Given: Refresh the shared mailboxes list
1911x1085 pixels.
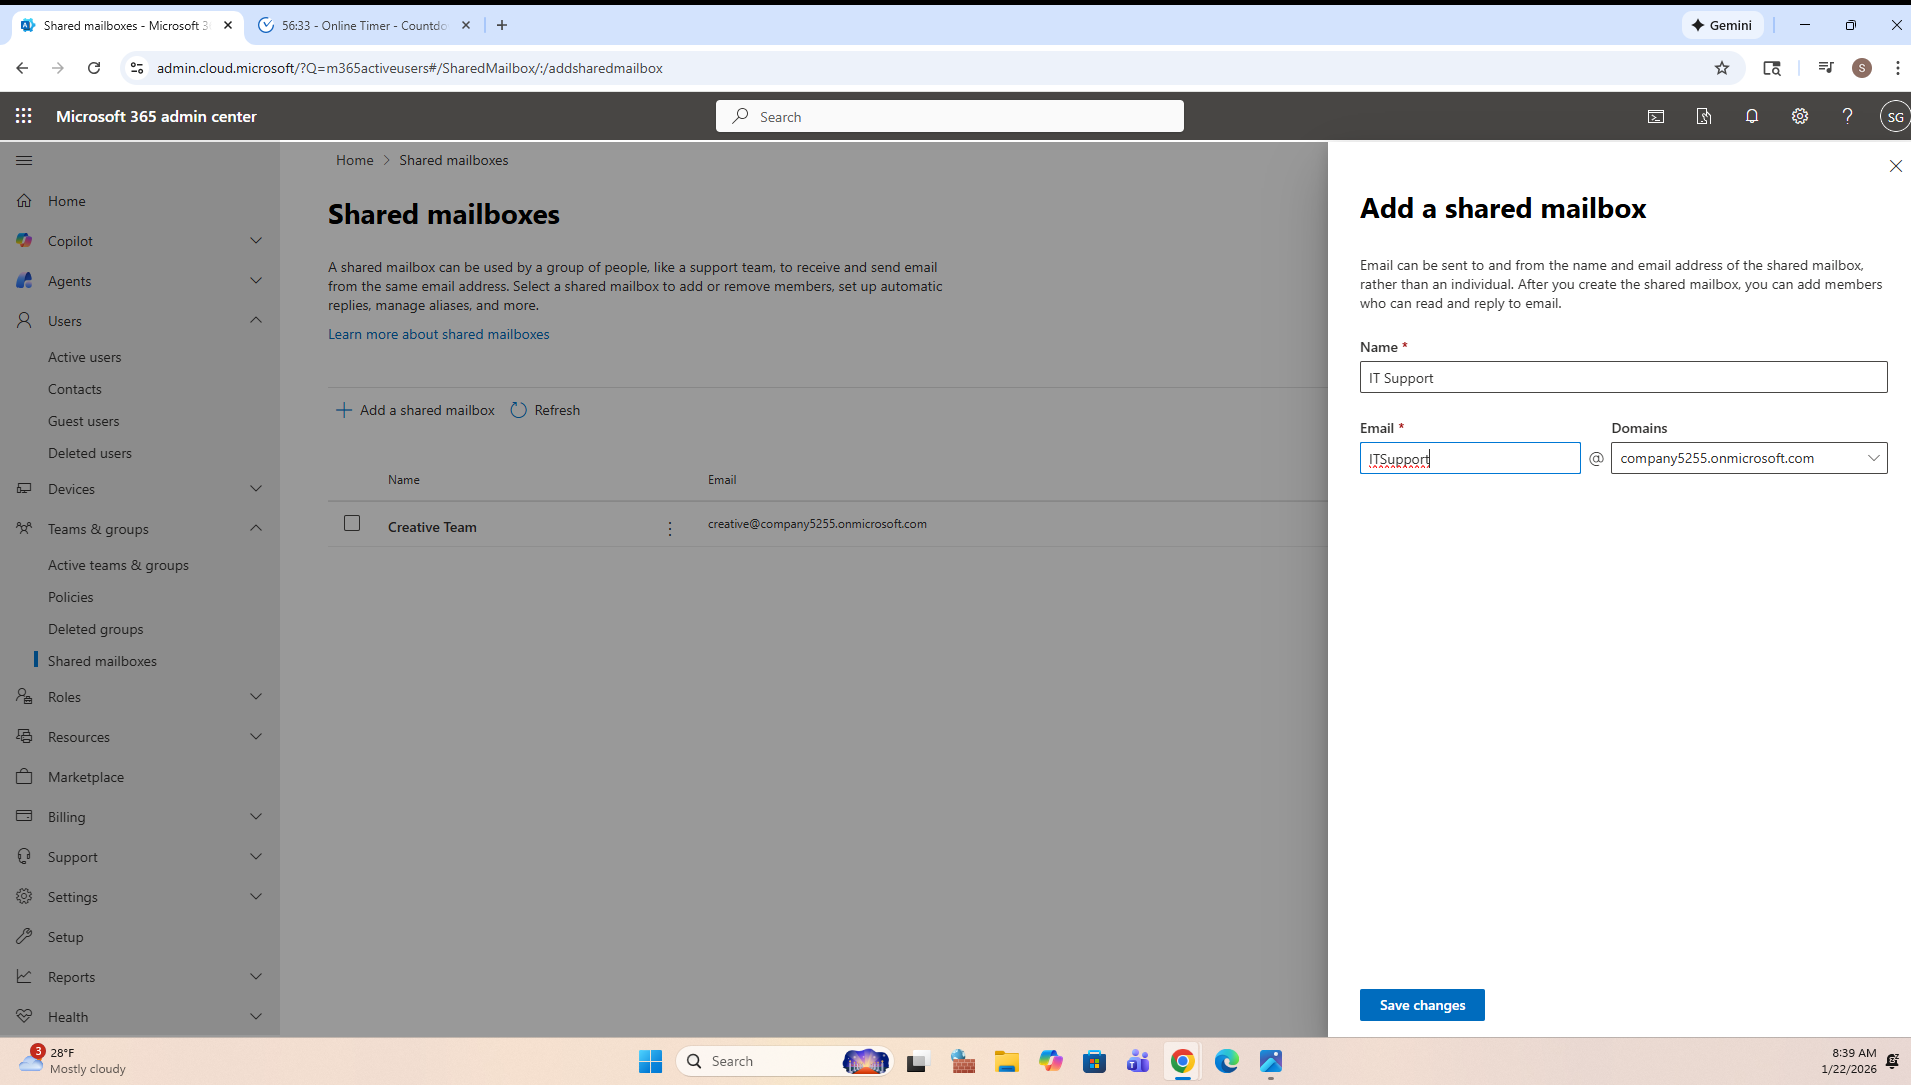Looking at the screenshot, I should coord(545,410).
